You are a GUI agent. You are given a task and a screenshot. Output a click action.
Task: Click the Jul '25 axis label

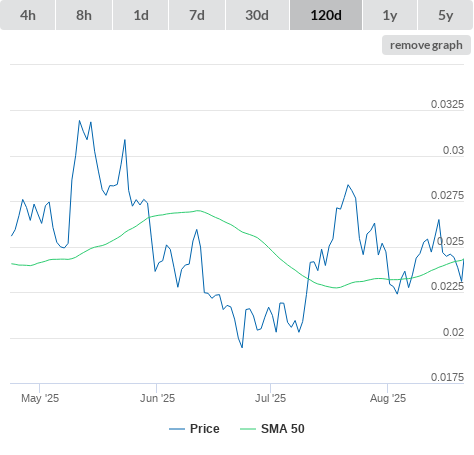tap(270, 398)
